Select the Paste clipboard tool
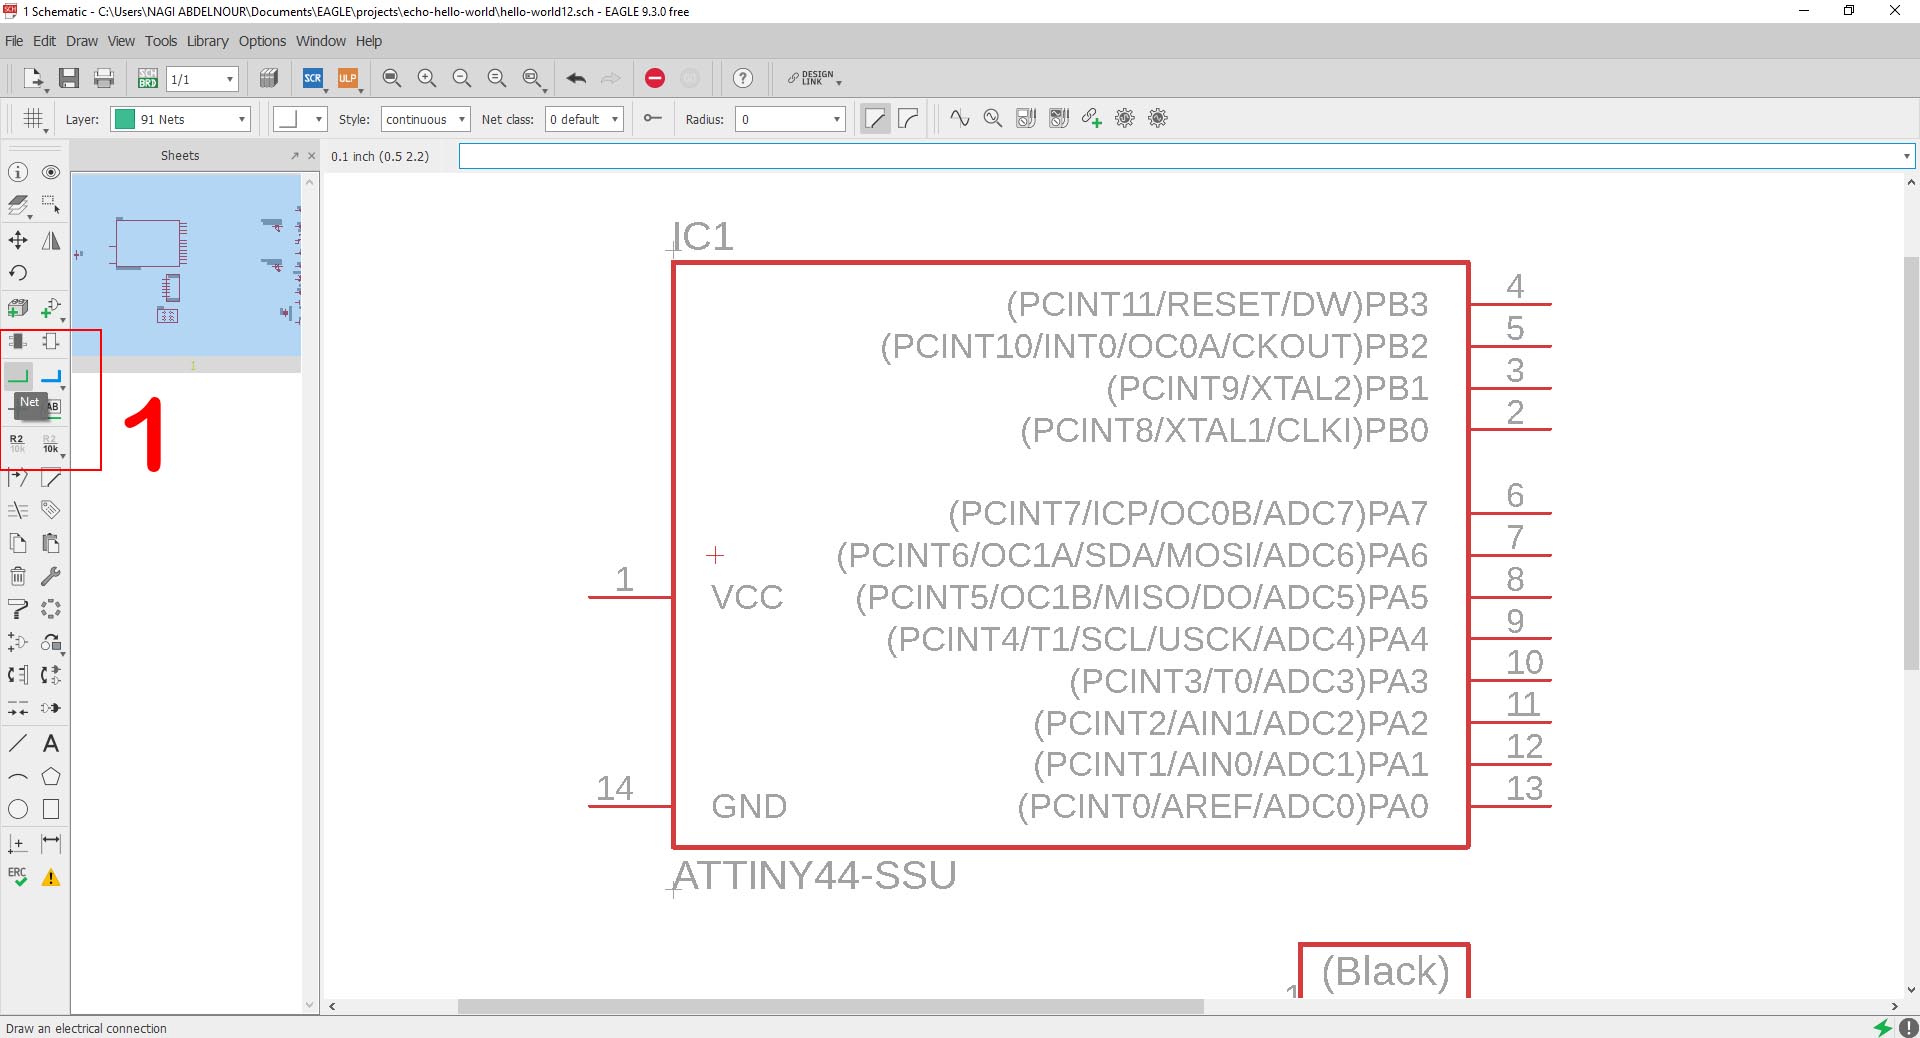Viewport: 1920px width, 1038px height. [51, 543]
